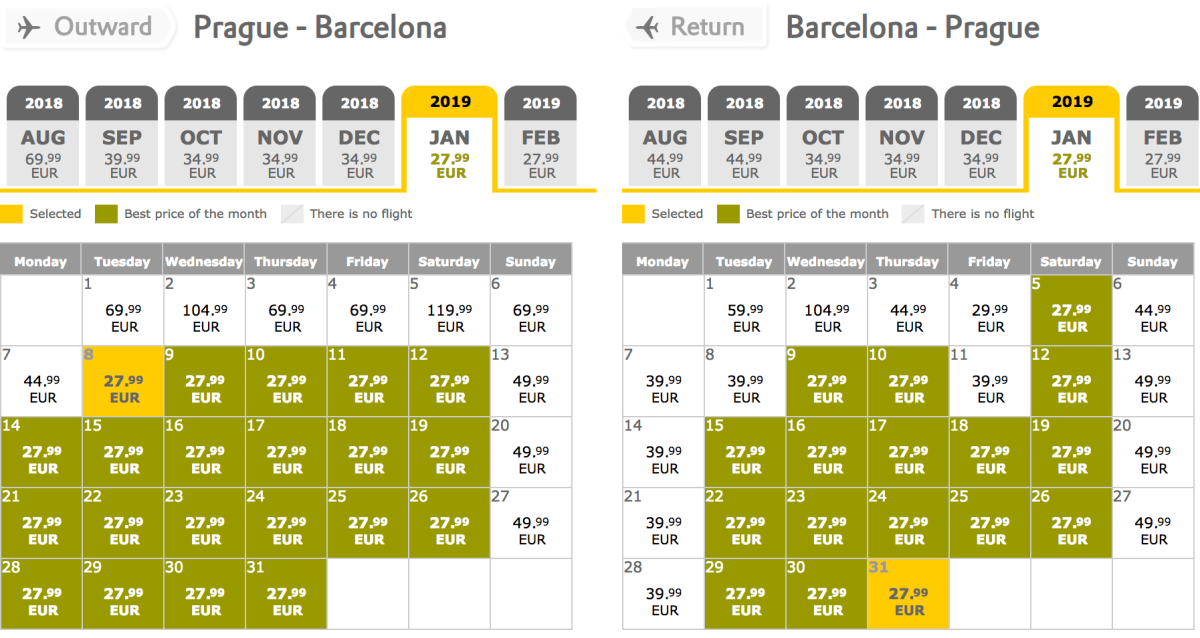Click yellow Selected legend swatch in Outward panel

point(11,214)
